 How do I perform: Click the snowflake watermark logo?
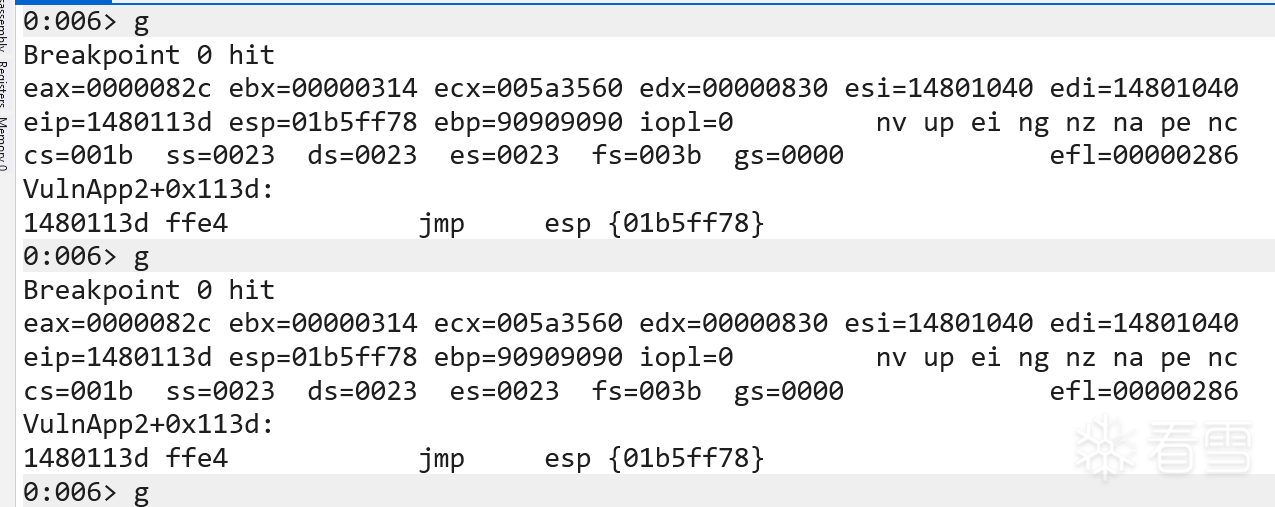click(1102, 445)
